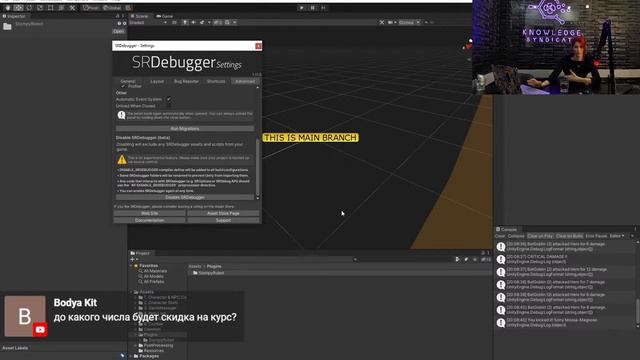
Task: Advance one frame with Step button
Action: click(x=323, y=8)
